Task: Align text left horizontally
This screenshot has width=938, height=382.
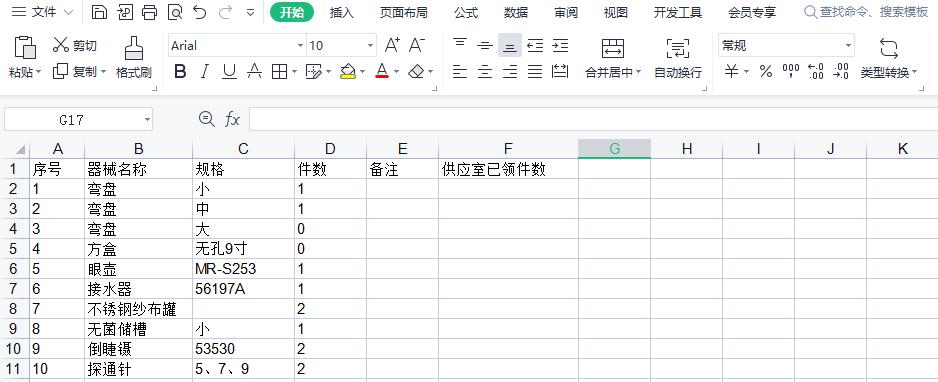Action: (x=459, y=72)
